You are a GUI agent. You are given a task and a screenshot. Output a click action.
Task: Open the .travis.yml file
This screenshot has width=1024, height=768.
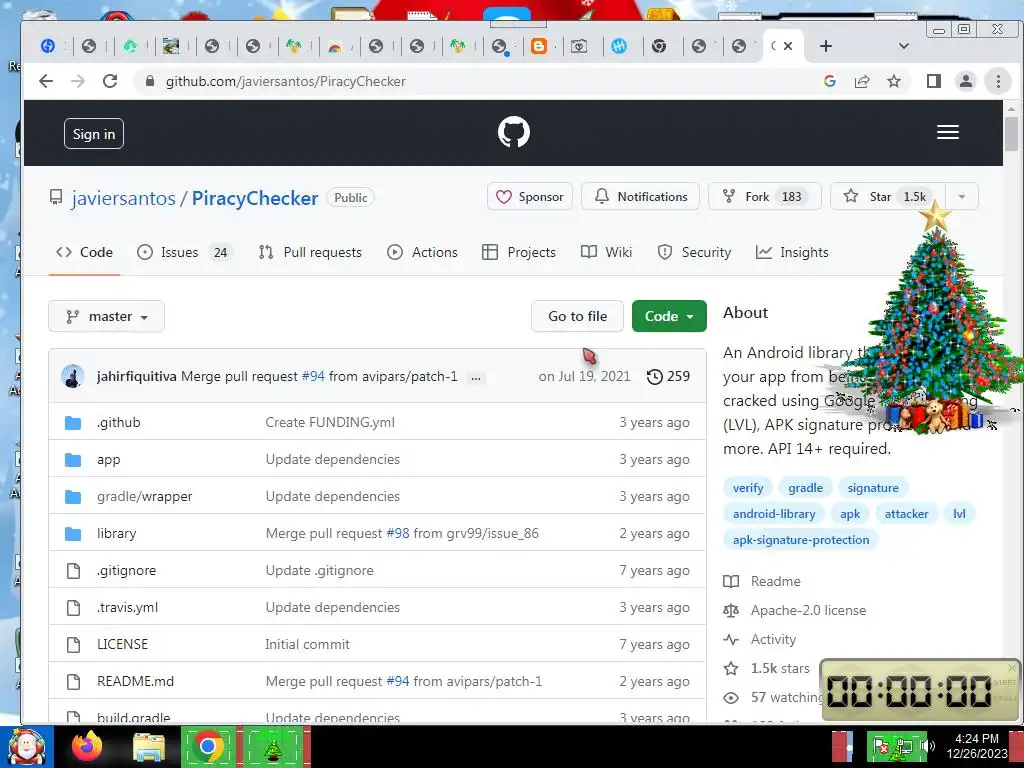tap(127, 607)
